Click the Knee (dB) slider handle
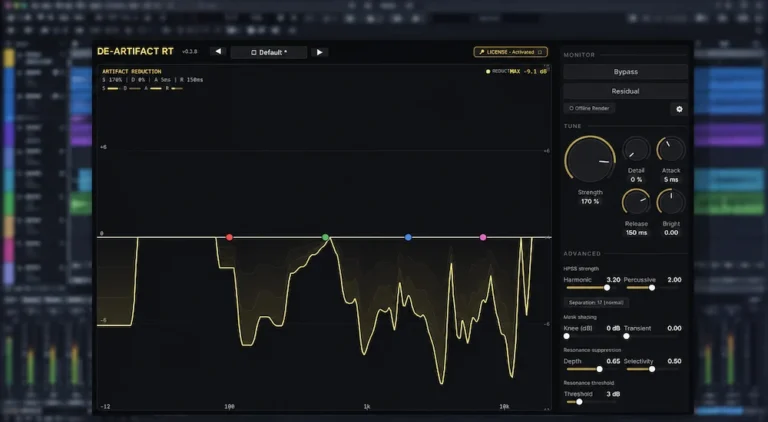768x422 pixels. (x=567, y=336)
